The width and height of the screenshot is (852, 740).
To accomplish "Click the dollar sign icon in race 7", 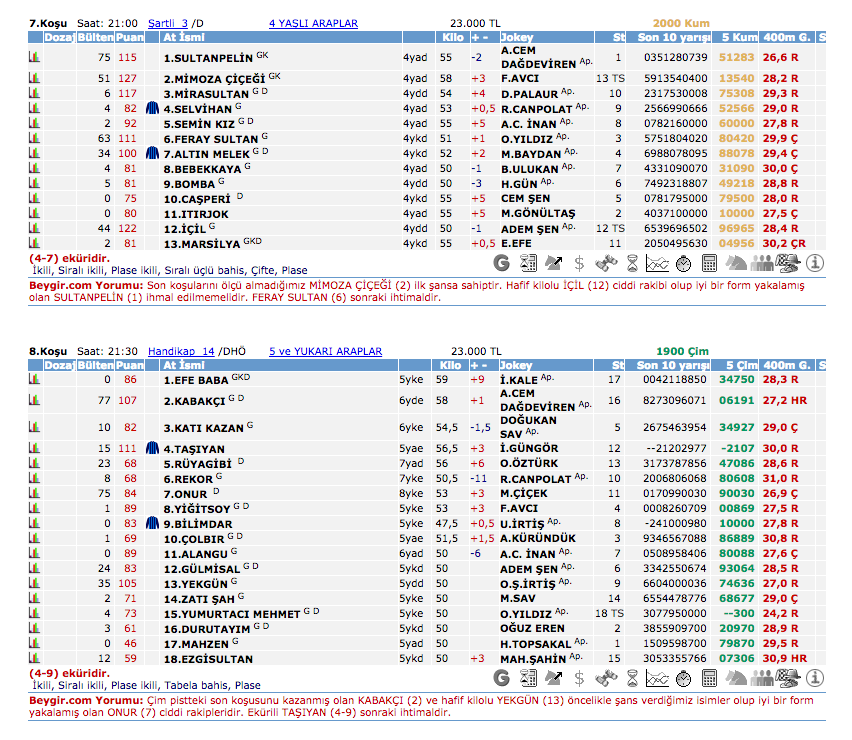I will (x=580, y=264).
